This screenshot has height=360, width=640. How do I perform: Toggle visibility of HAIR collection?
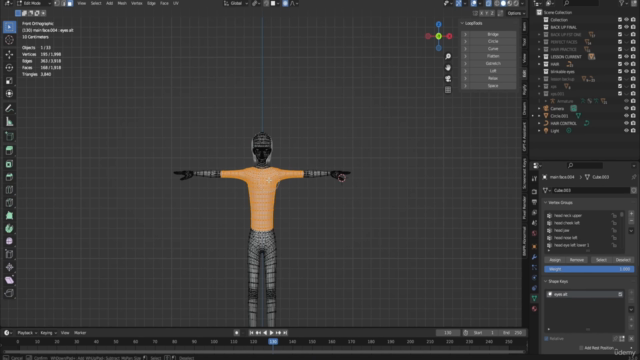[x=626, y=64]
